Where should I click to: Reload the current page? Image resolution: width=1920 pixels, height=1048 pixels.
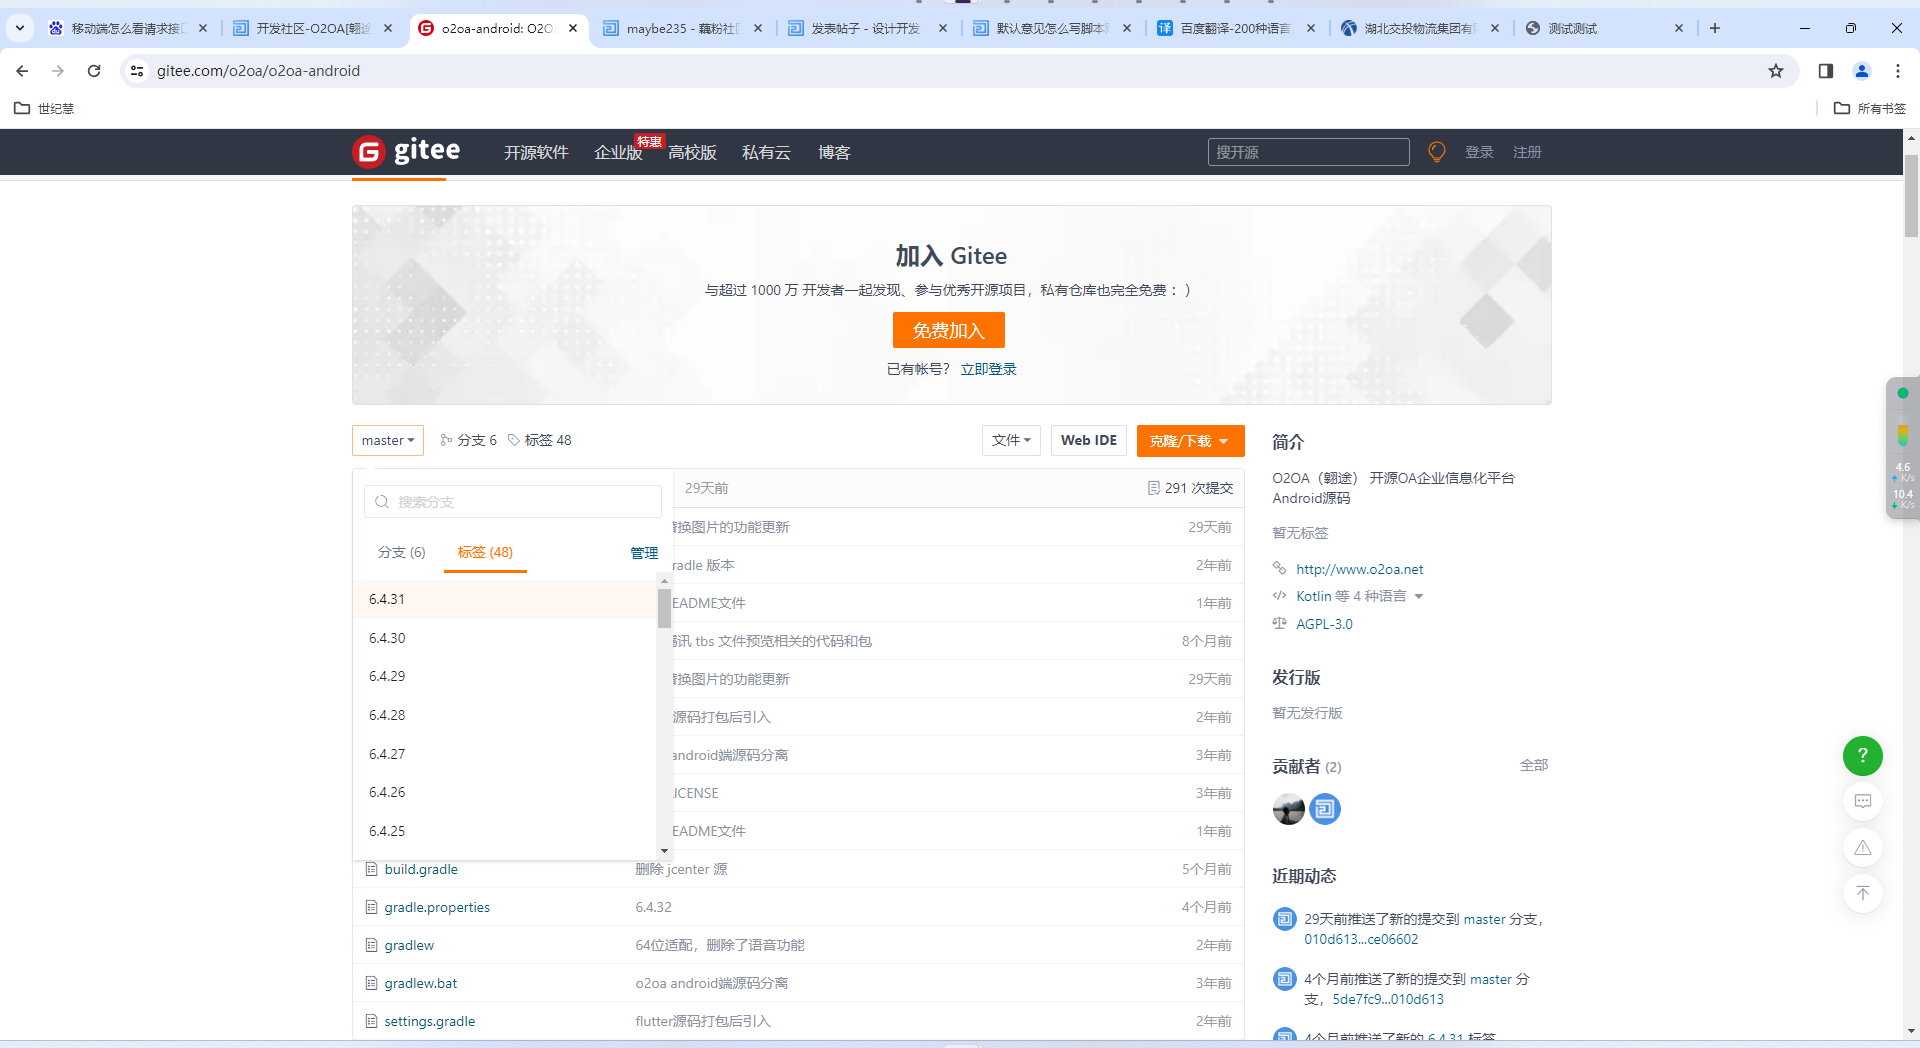[x=94, y=71]
